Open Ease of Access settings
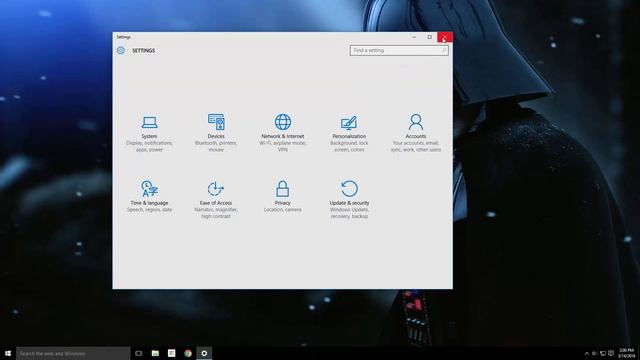The height and width of the screenshot is (360, 640). [x=216, y=199]
